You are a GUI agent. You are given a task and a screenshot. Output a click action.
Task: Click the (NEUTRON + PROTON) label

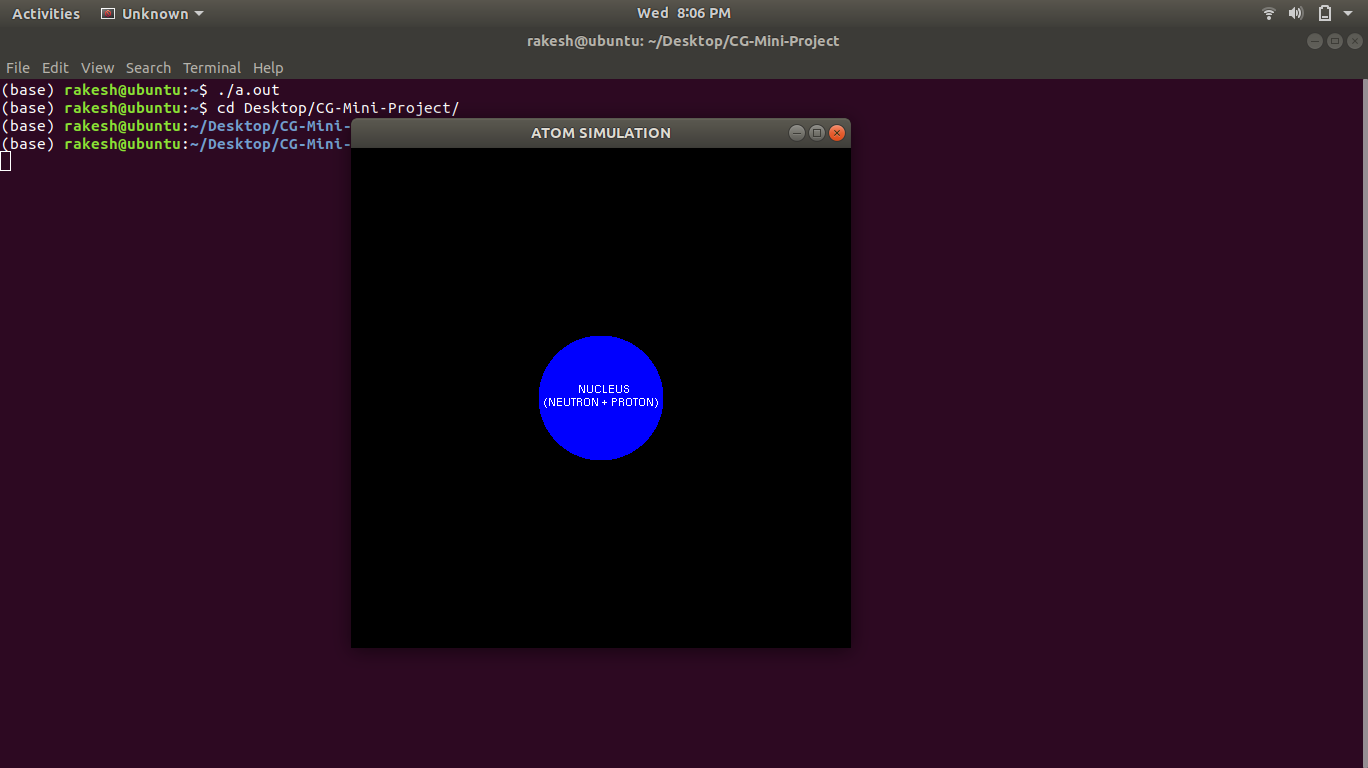pyautogui.click(x=601, y=402)
